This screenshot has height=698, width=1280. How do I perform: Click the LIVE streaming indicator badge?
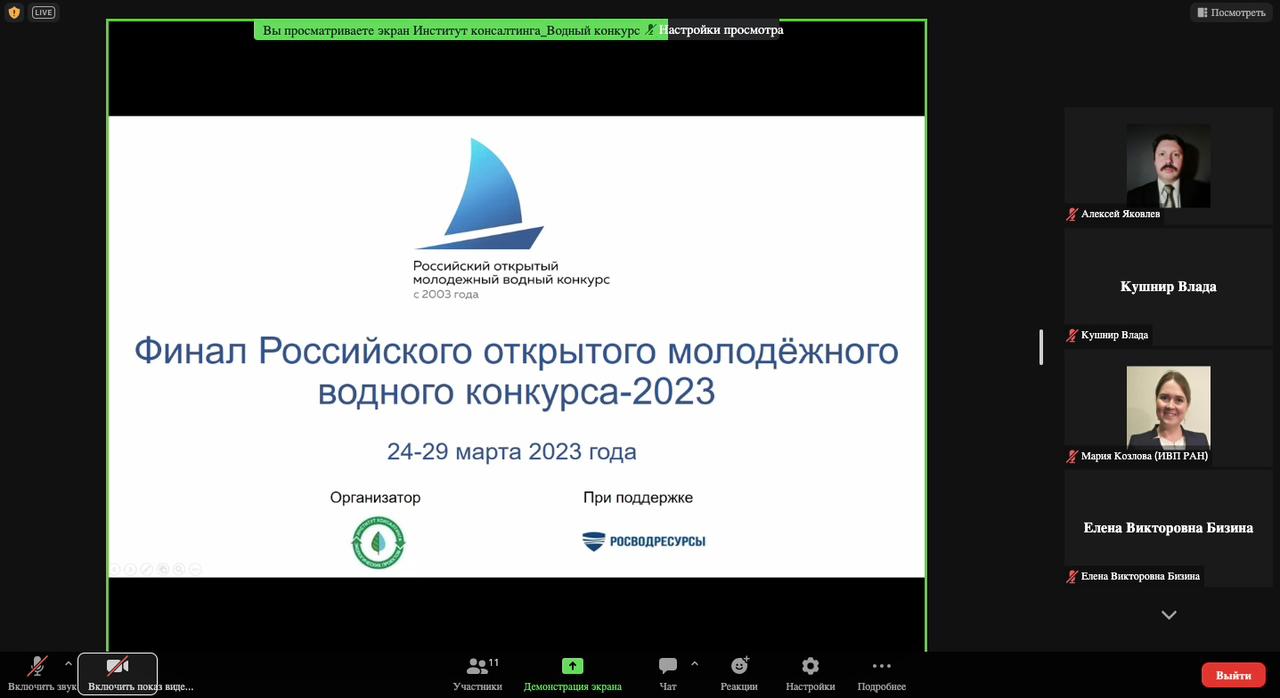click(x=43, y=12)
